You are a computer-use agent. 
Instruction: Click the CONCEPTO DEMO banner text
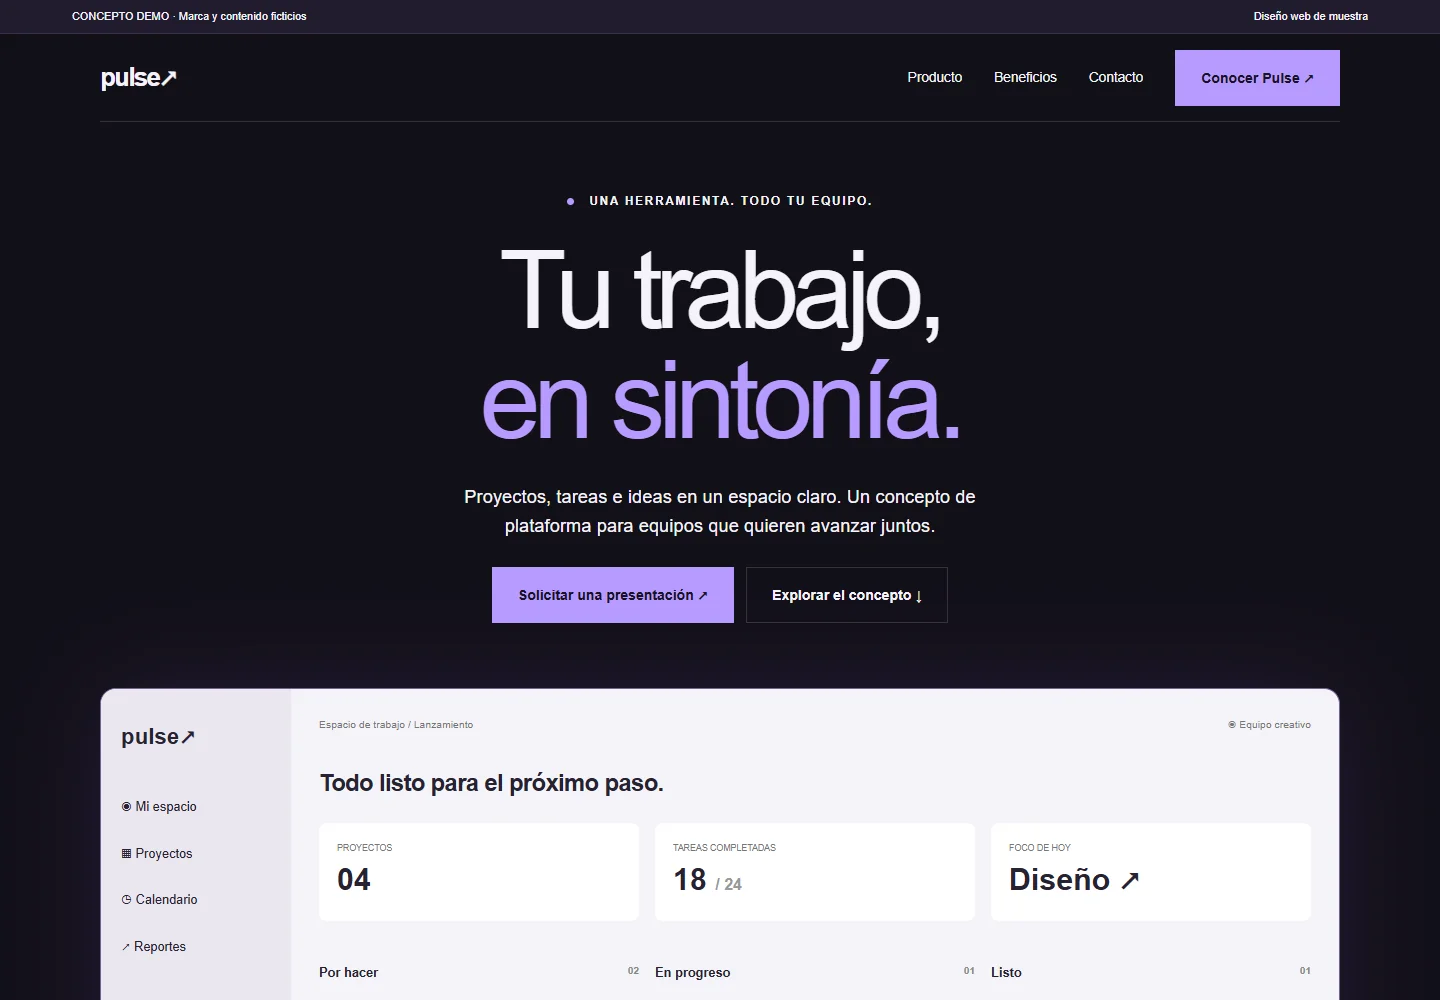pos(189,16)
